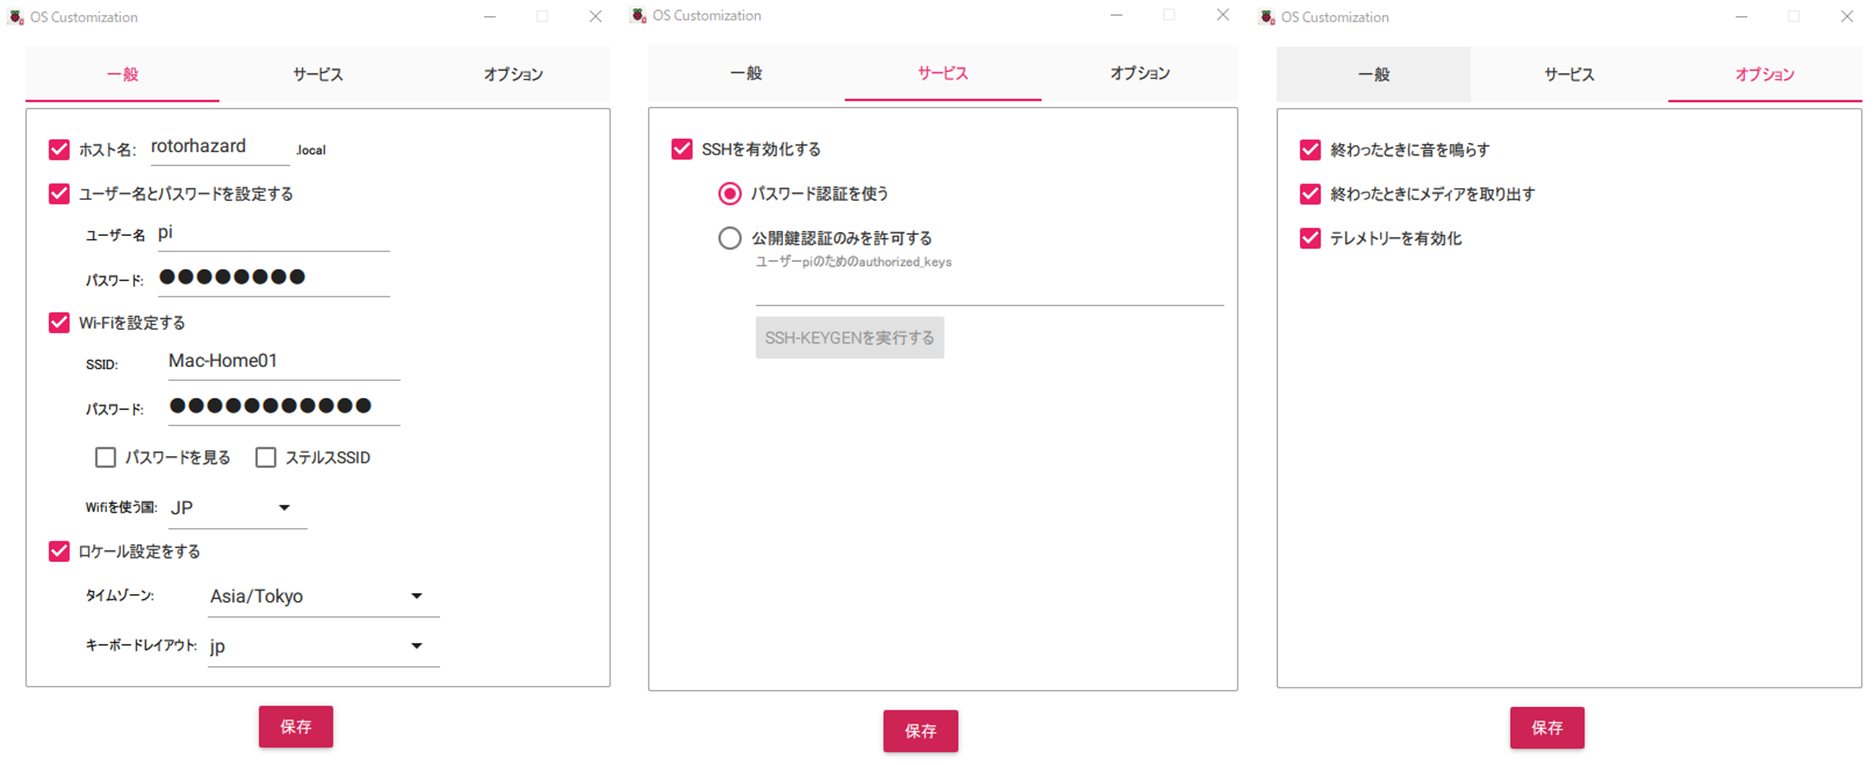The height and width of the screenshot is (765, 1874).
Task: Minimize the left OS Customization window
Action: point(490,17)
